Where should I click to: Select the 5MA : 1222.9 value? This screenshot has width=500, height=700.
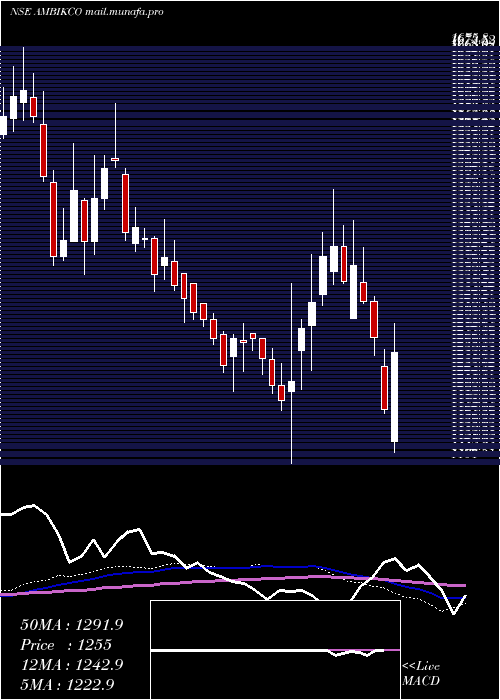pyautogui.click(x=68, y=684)
